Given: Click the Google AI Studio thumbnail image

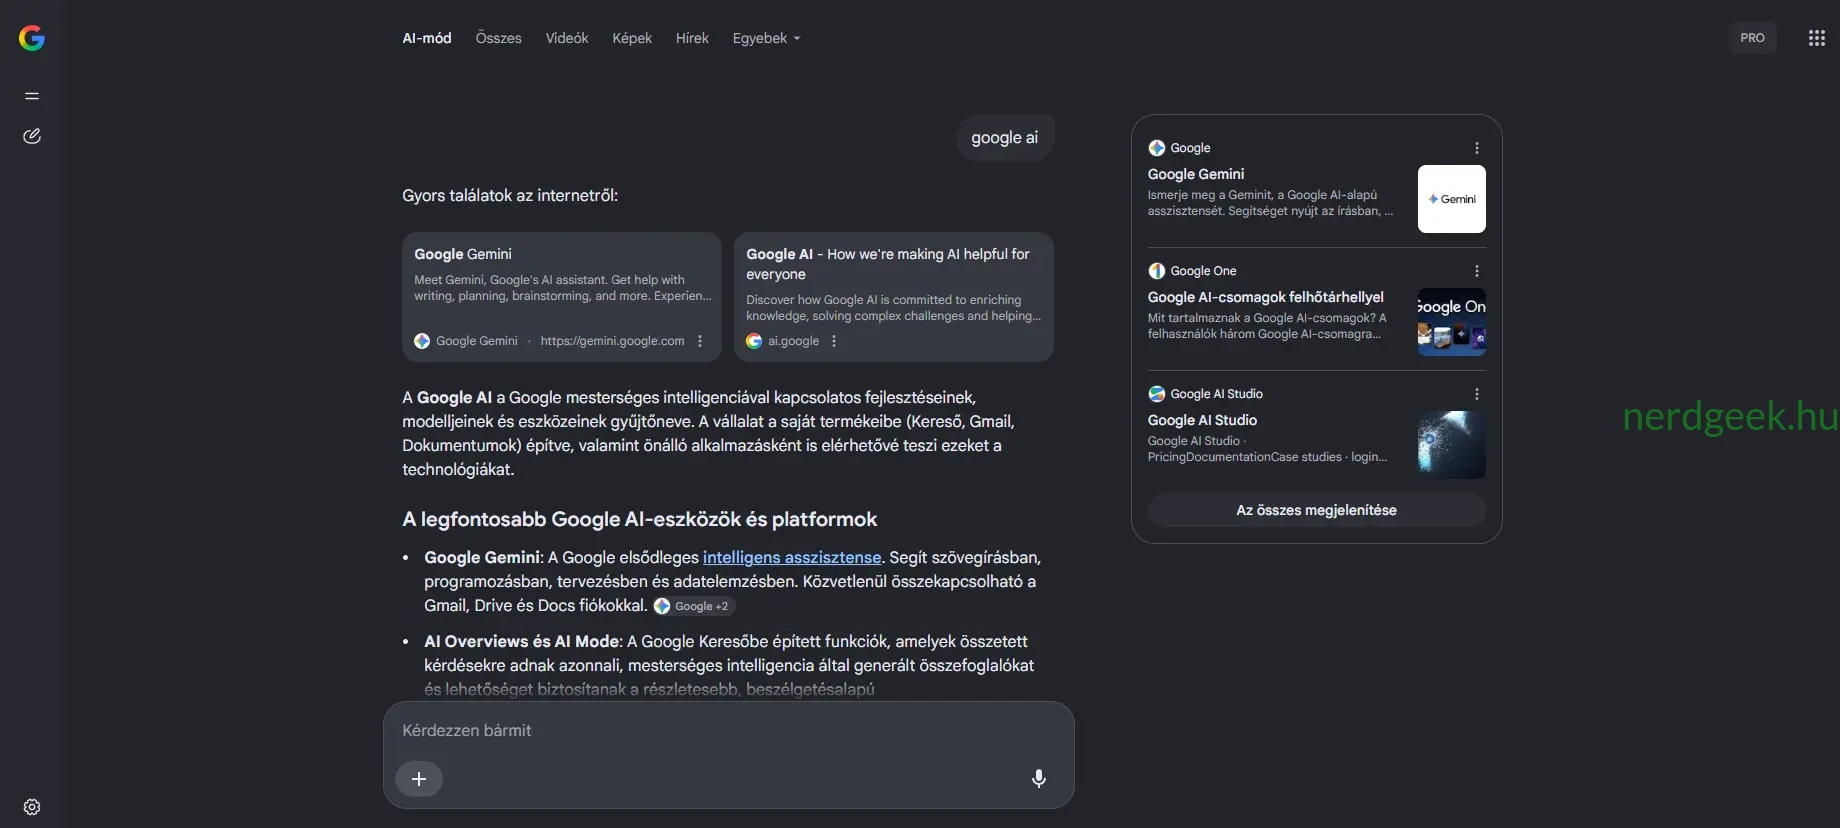Looking at the screenshot, I should pos(1452,445).
